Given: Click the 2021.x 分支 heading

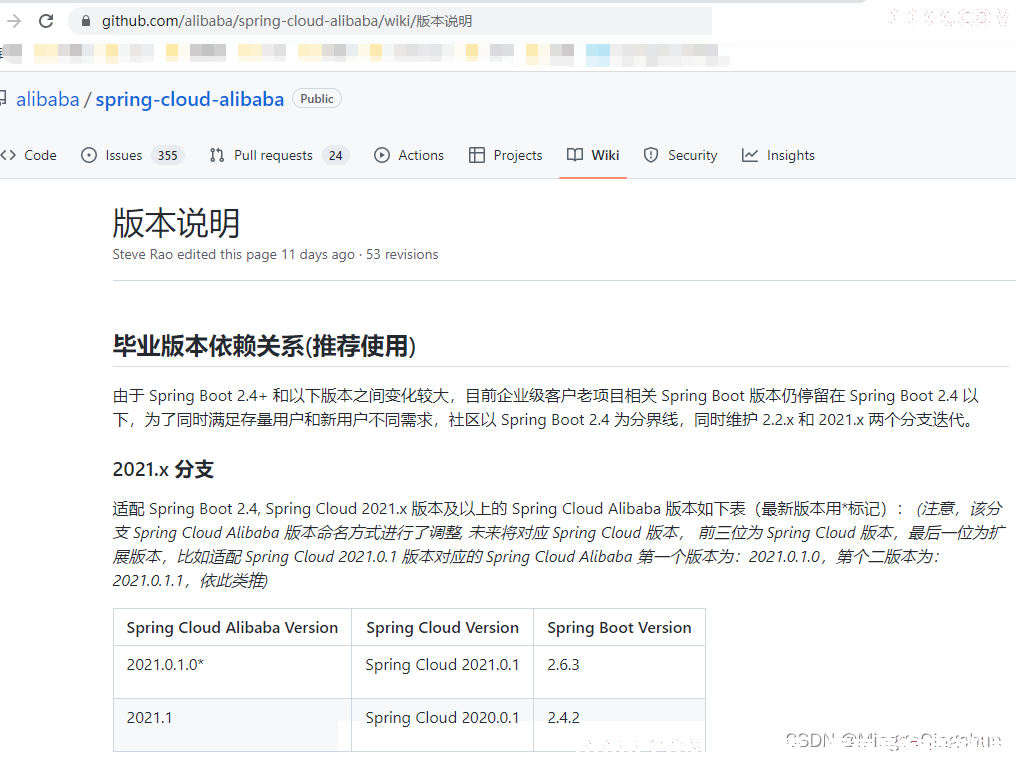Looking at the screenshot, I should [x=163, y=469].
